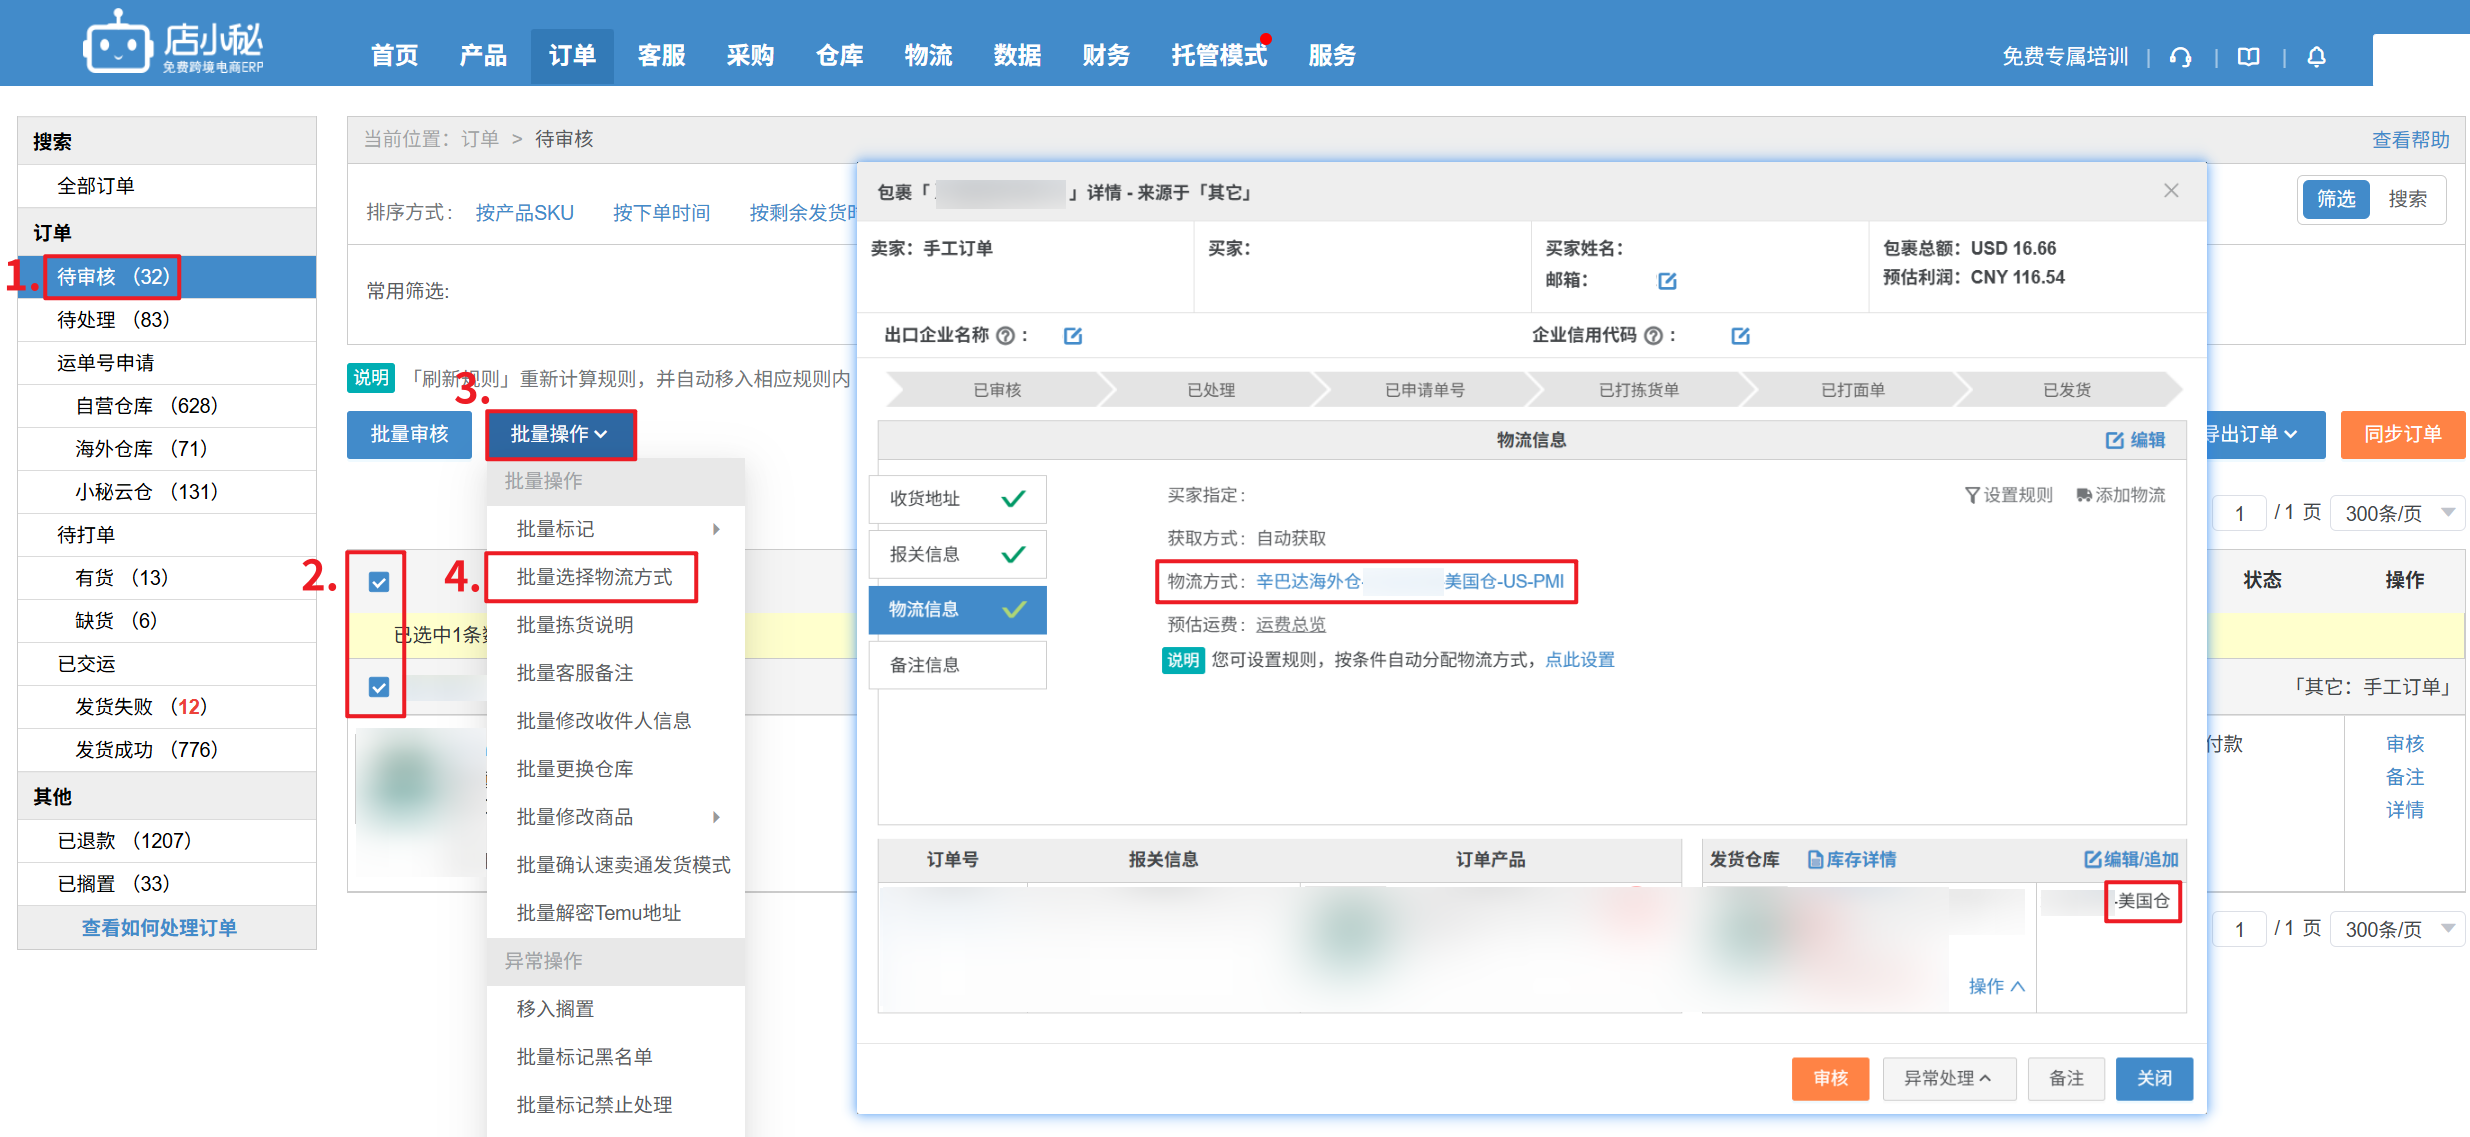Click the top page number input field
This screenshot has height=1137, width=2470.
2239,513
